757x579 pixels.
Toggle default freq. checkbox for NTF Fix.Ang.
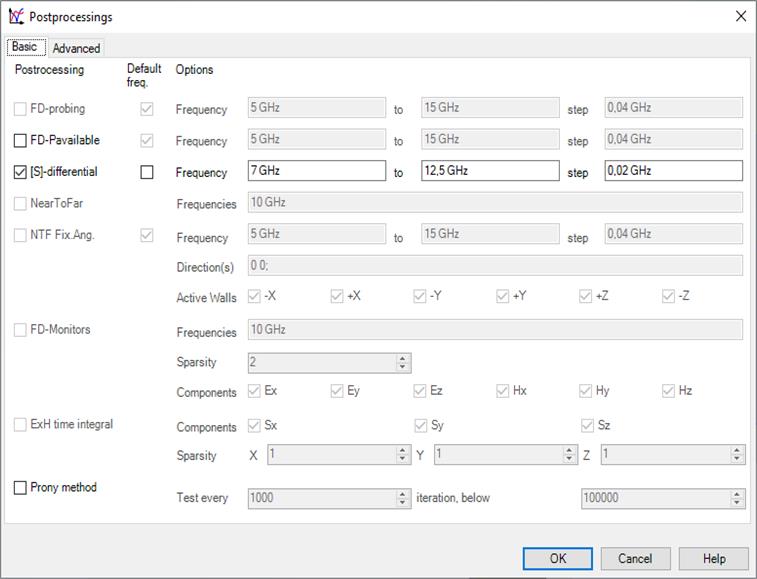coord(147,235)
